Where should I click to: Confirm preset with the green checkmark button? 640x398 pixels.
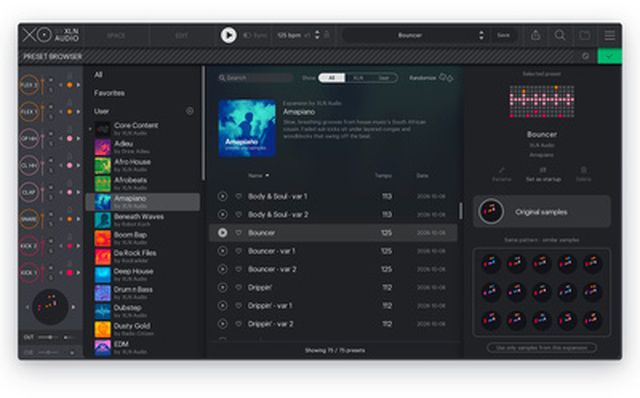609,56
